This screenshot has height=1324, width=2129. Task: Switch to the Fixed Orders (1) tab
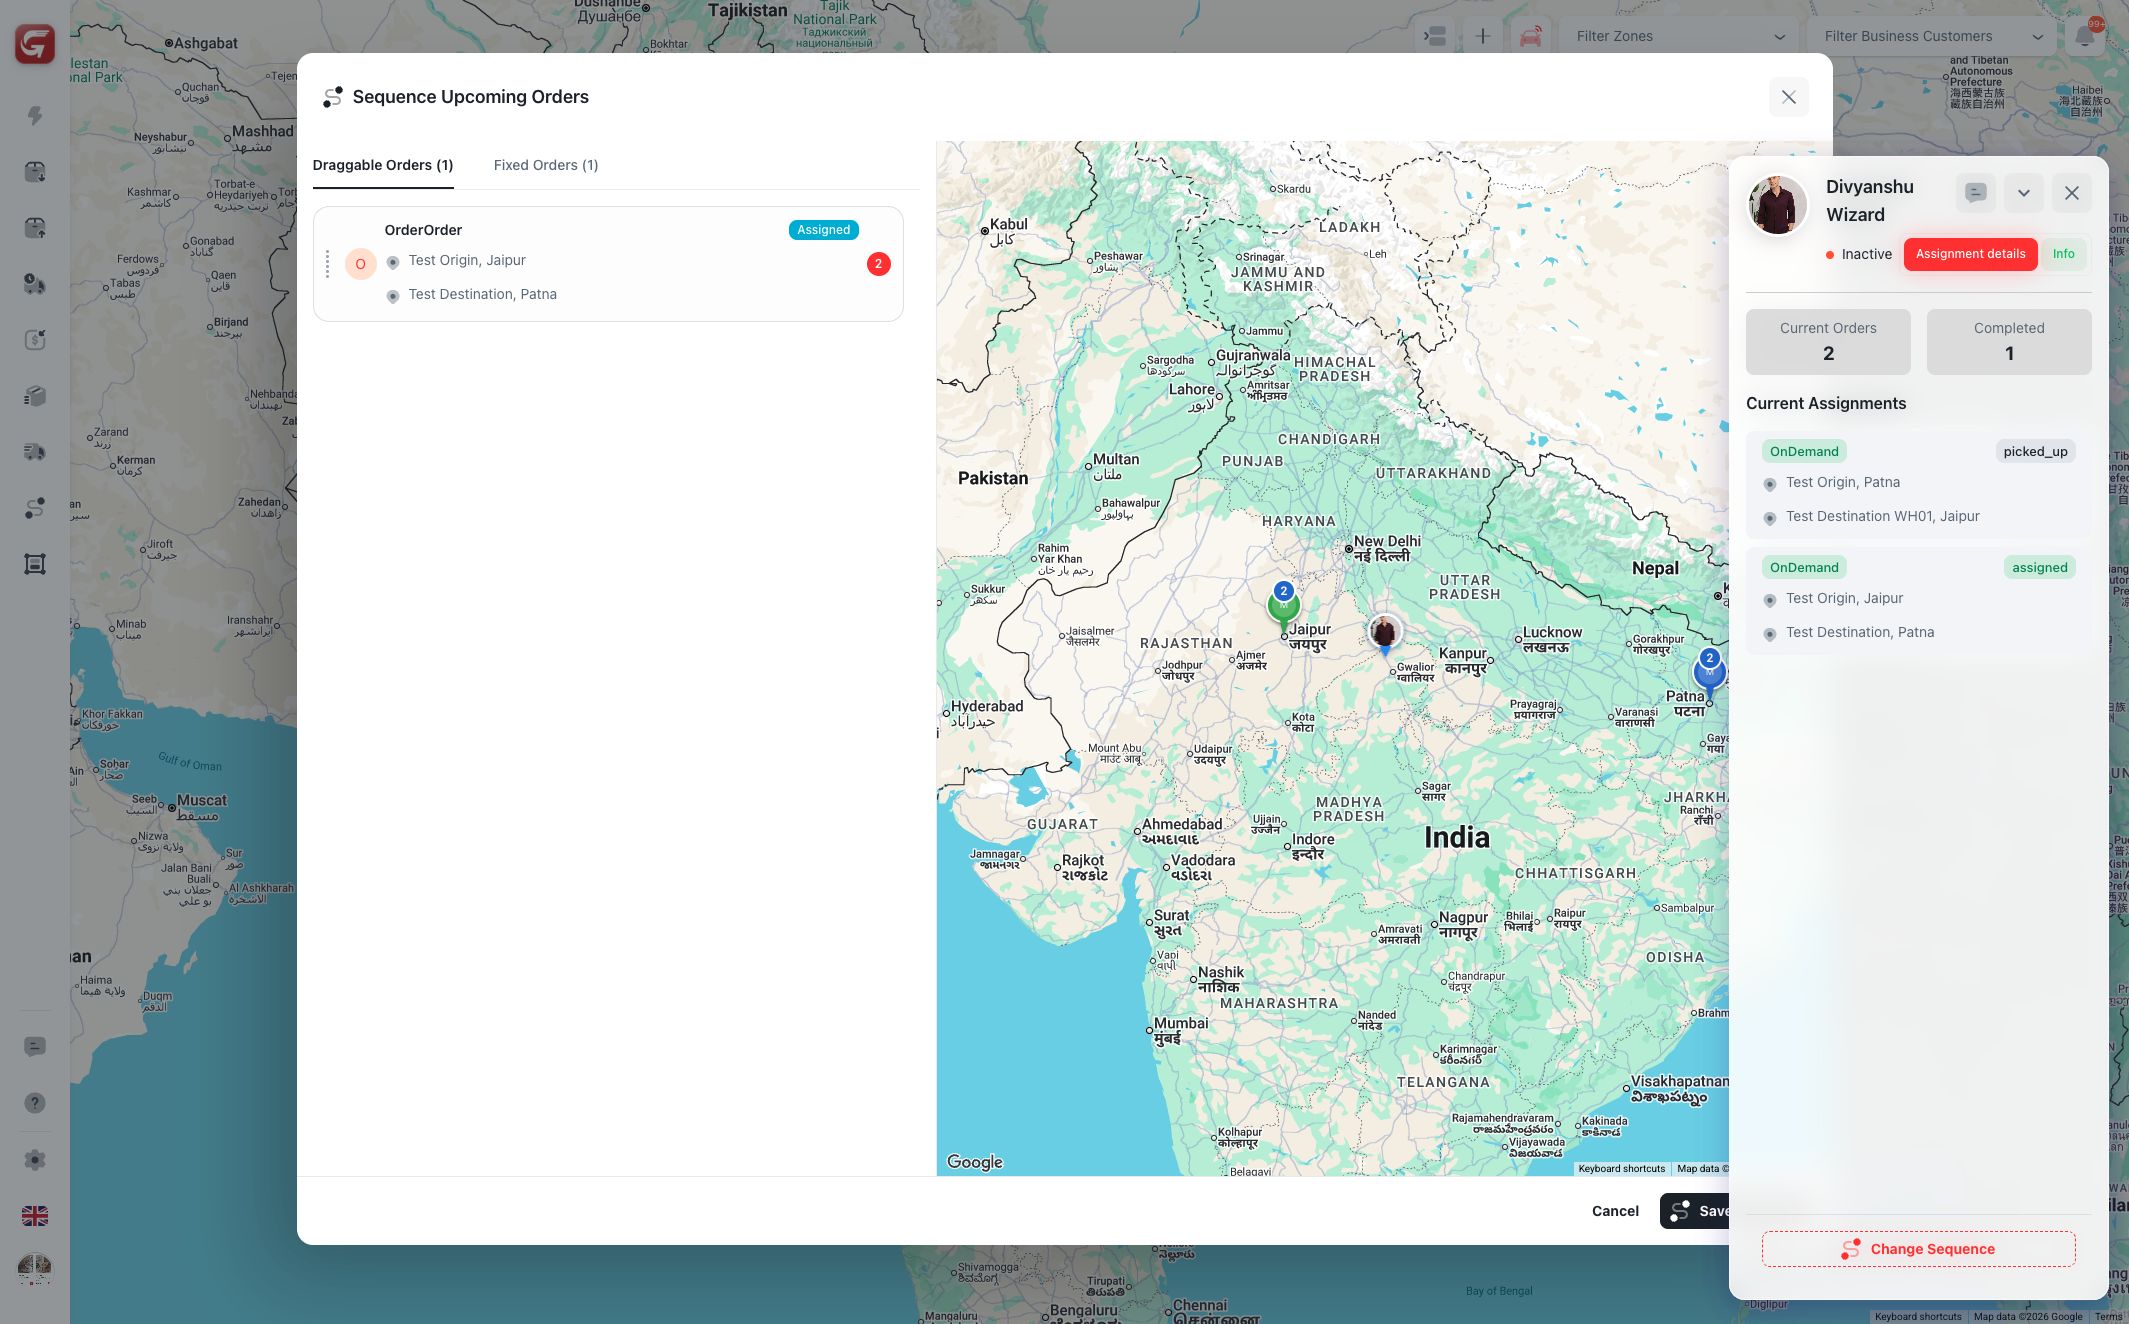point(546,165)
